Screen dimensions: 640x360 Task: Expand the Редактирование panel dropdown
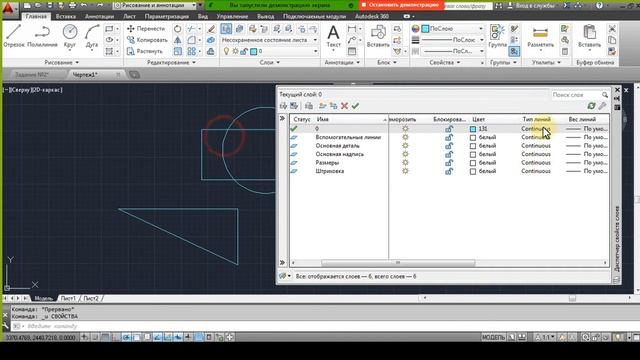point(171,62)
